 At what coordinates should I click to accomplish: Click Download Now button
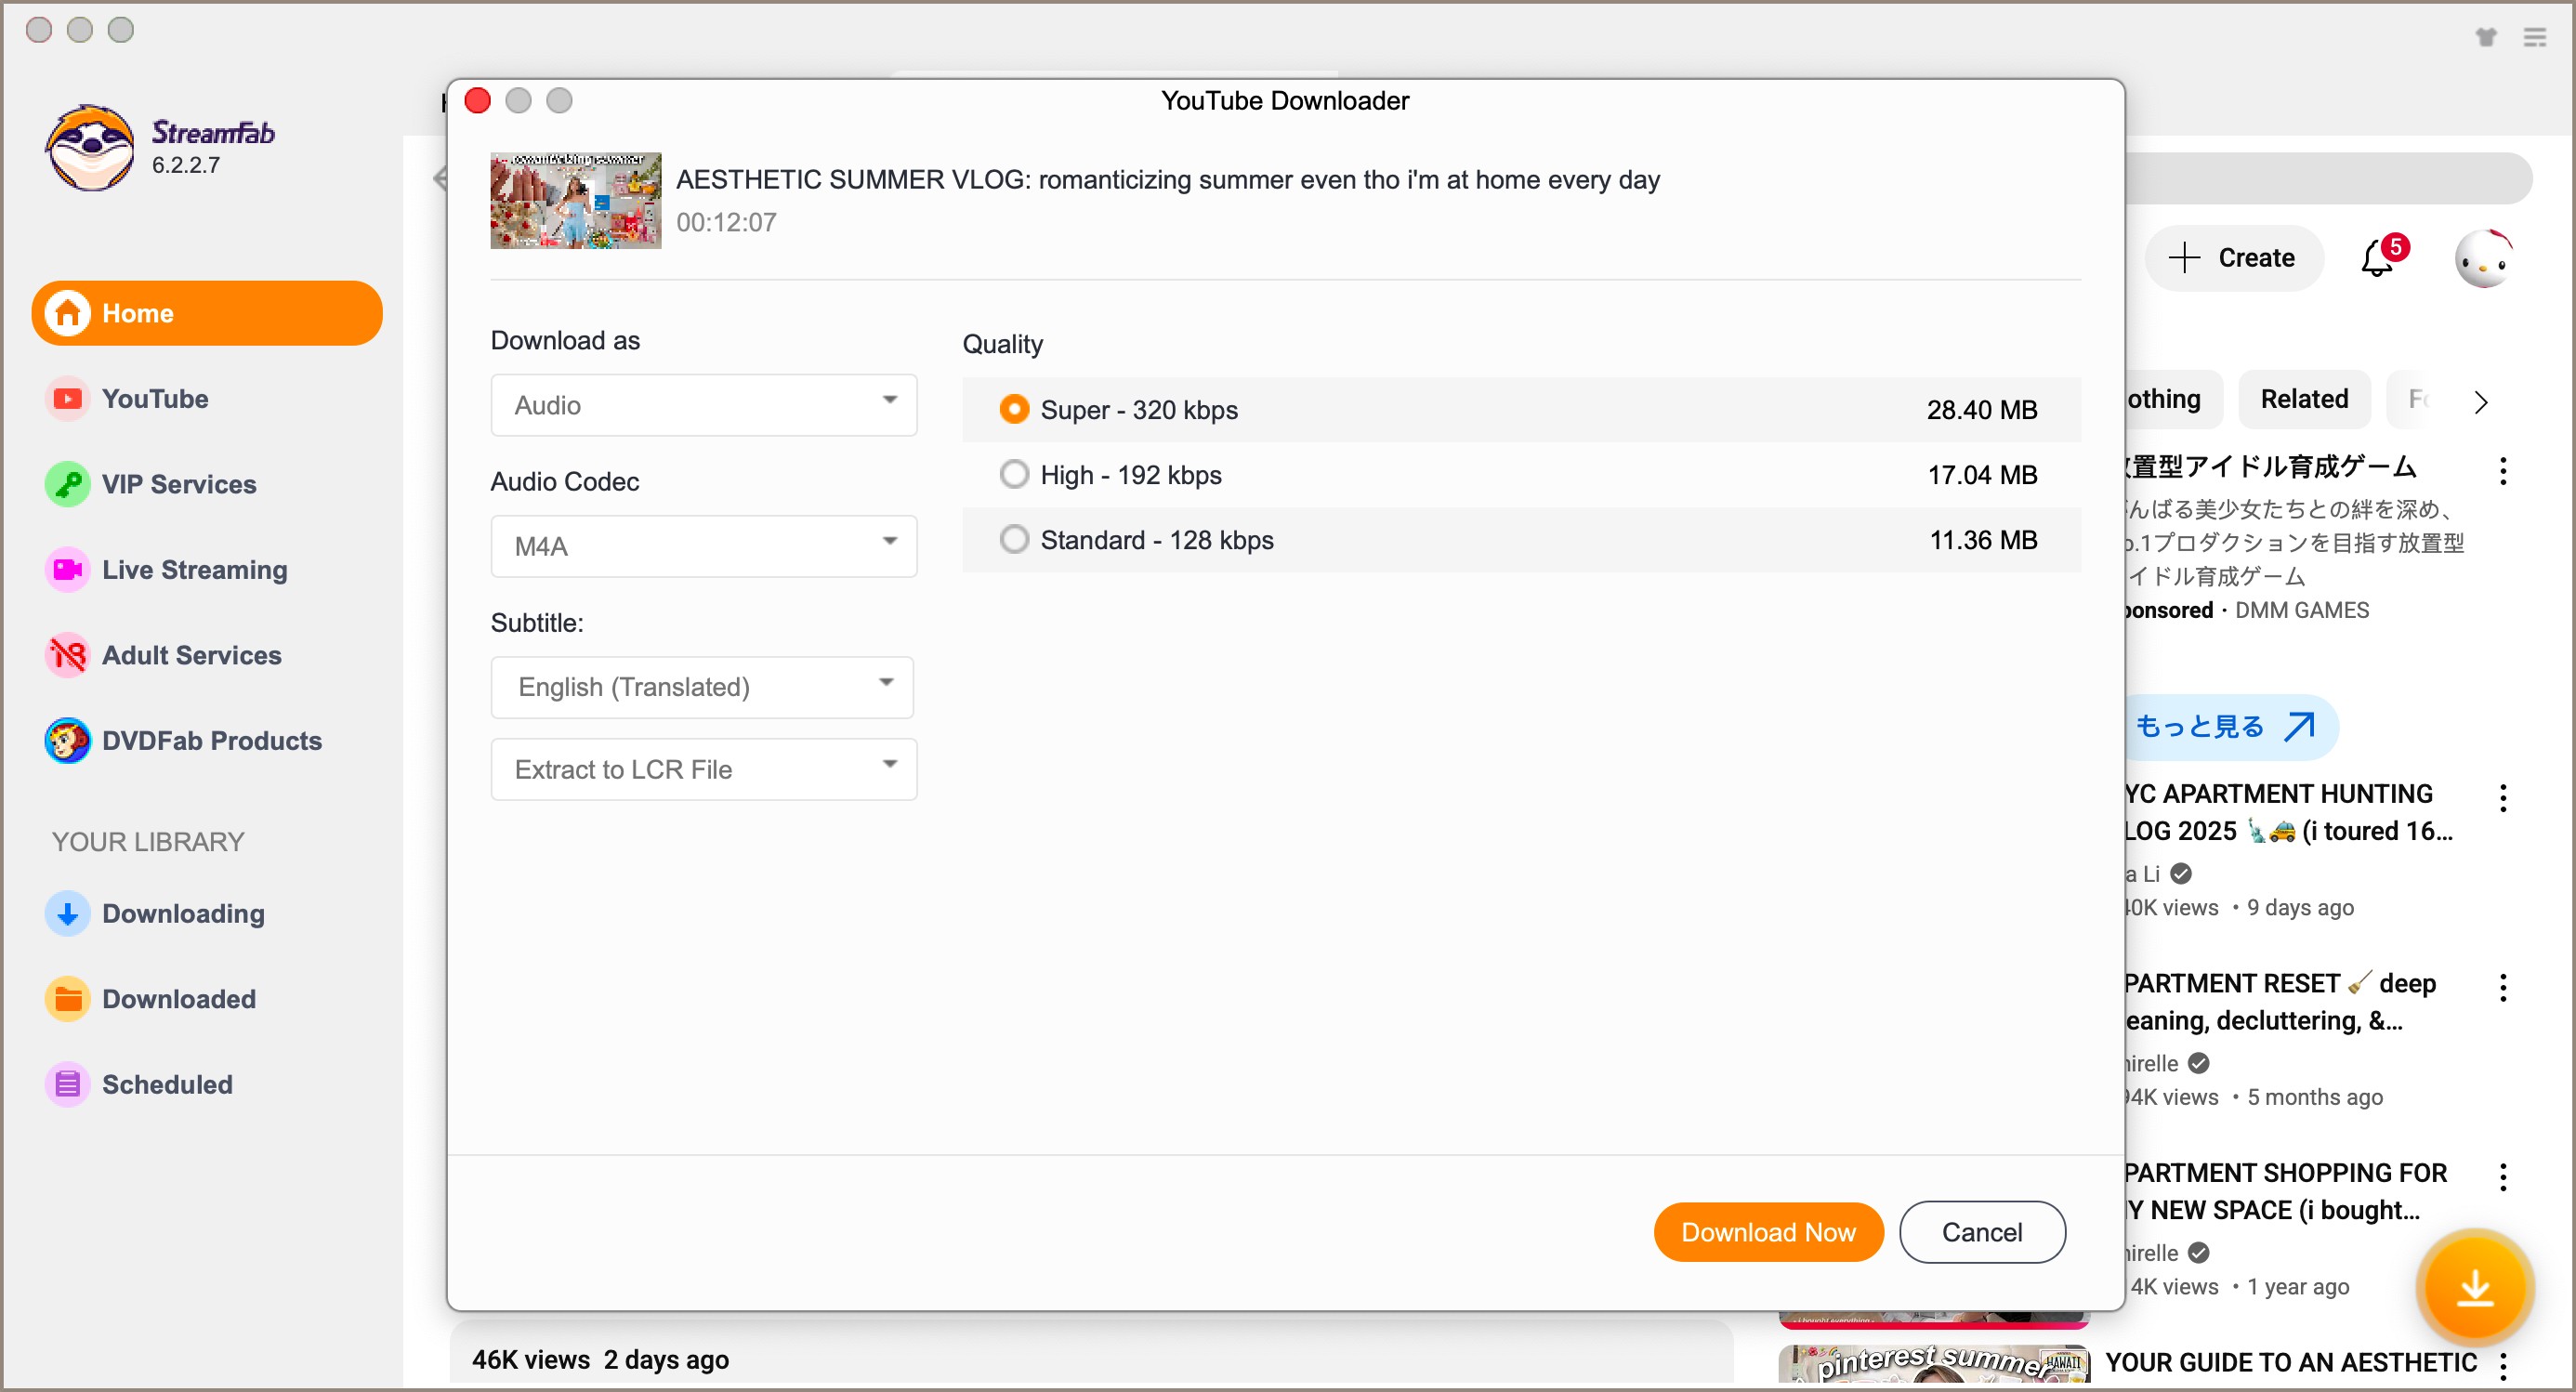[1768, 1232]
